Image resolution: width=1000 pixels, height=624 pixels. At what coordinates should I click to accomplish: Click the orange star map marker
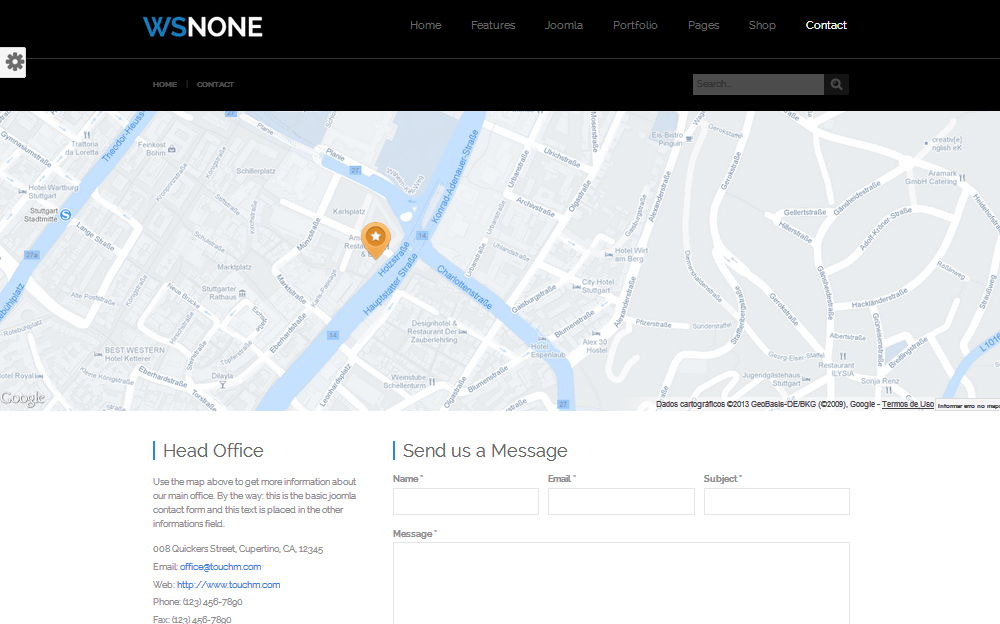coord(376,238)
